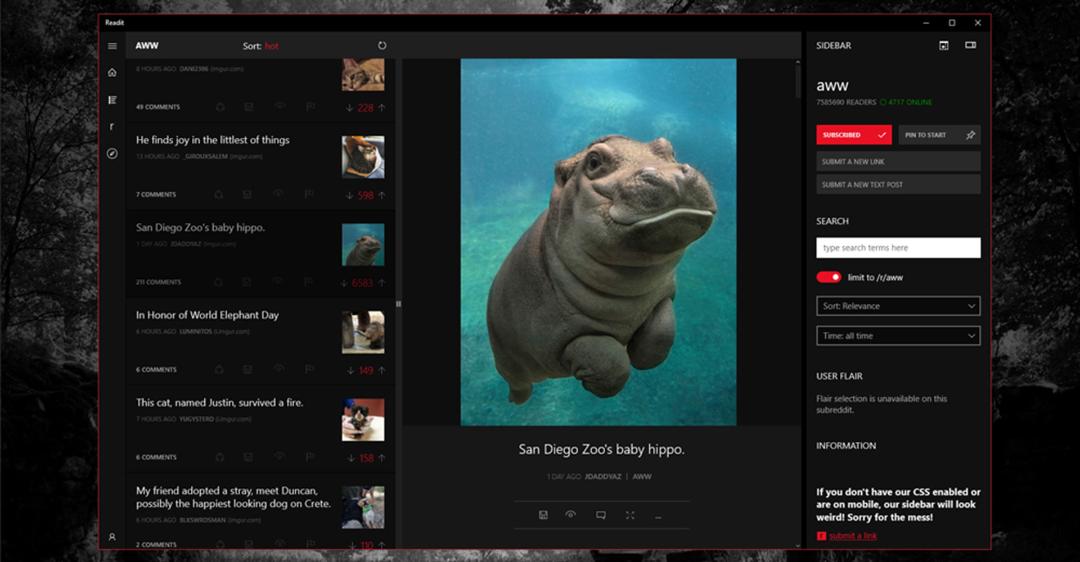This screenshot has height=562, width=1080.
Task: Open 'In Honor of World Elephant Day' post
Action: coord(207,315)
